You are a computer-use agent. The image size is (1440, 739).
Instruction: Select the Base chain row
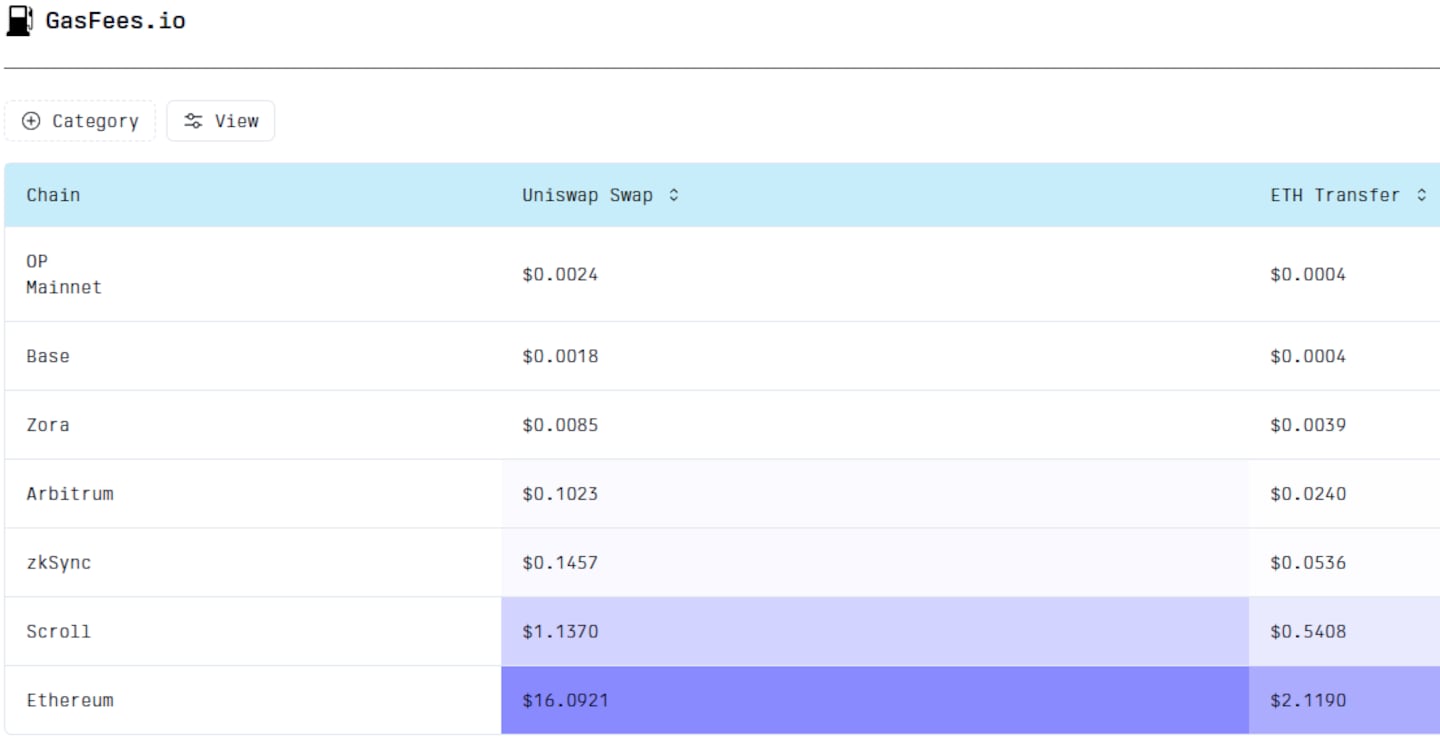(722, 356)
